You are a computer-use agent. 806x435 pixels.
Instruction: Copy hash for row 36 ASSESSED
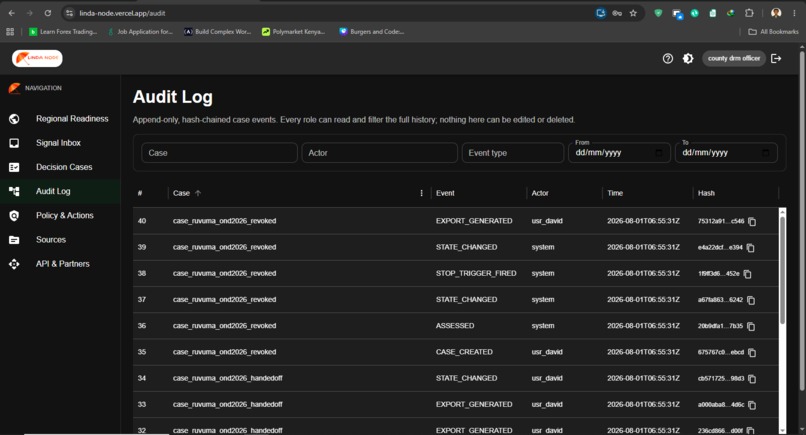pos(751,327)
